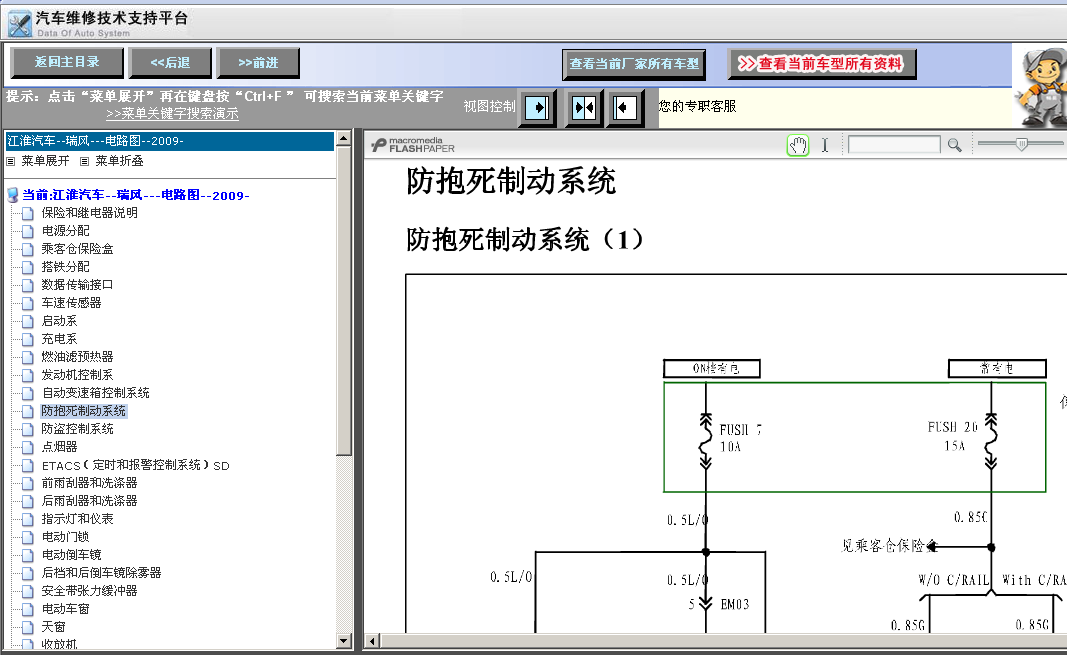Select the text selection cursor tool

pyautogui.click(x=825, y=145)
